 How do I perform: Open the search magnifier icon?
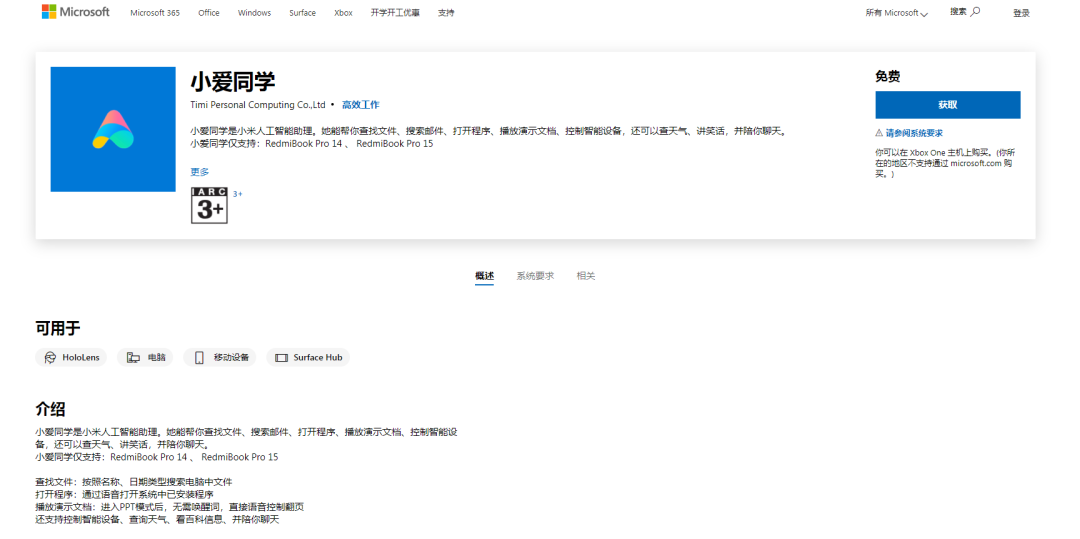pos(975,11)
